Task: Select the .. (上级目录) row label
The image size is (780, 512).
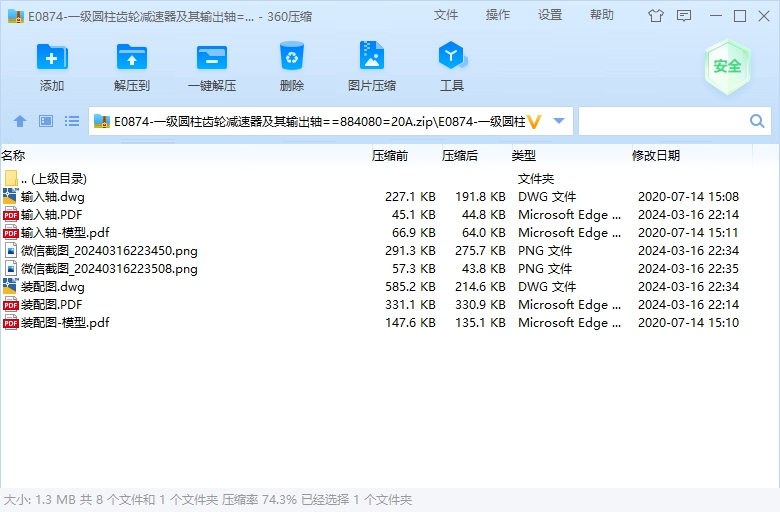Action: coord(54,179)
